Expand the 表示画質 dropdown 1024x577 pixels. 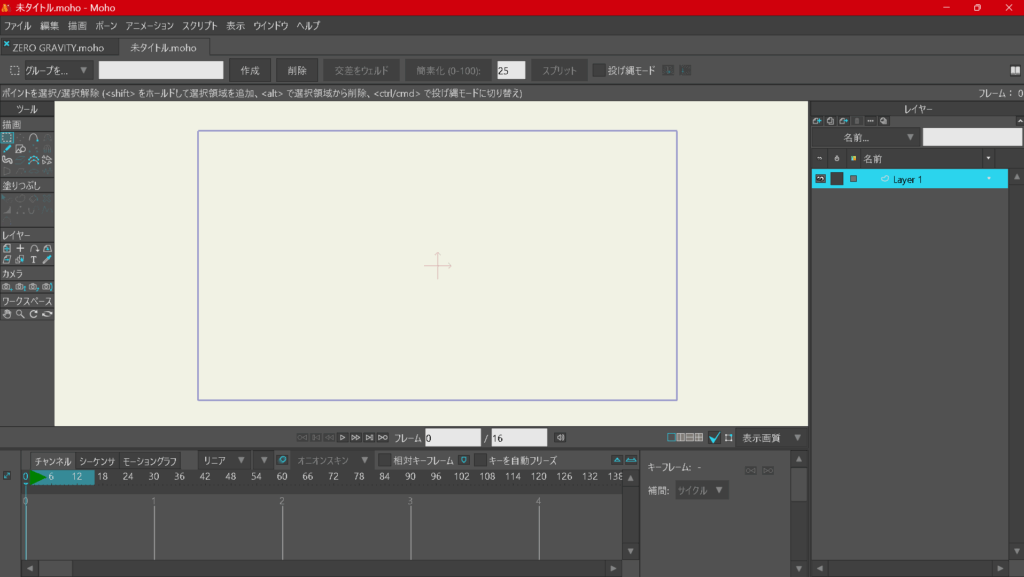(770, 438)
